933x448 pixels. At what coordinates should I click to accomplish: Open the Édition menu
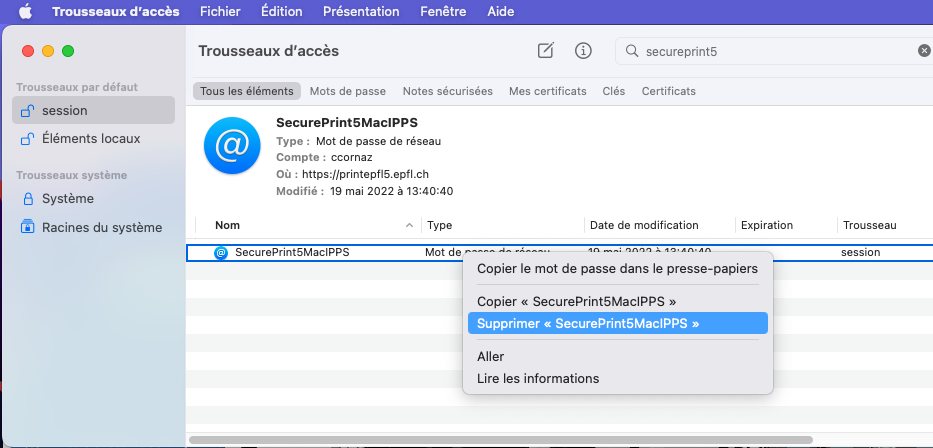[281, 11]
